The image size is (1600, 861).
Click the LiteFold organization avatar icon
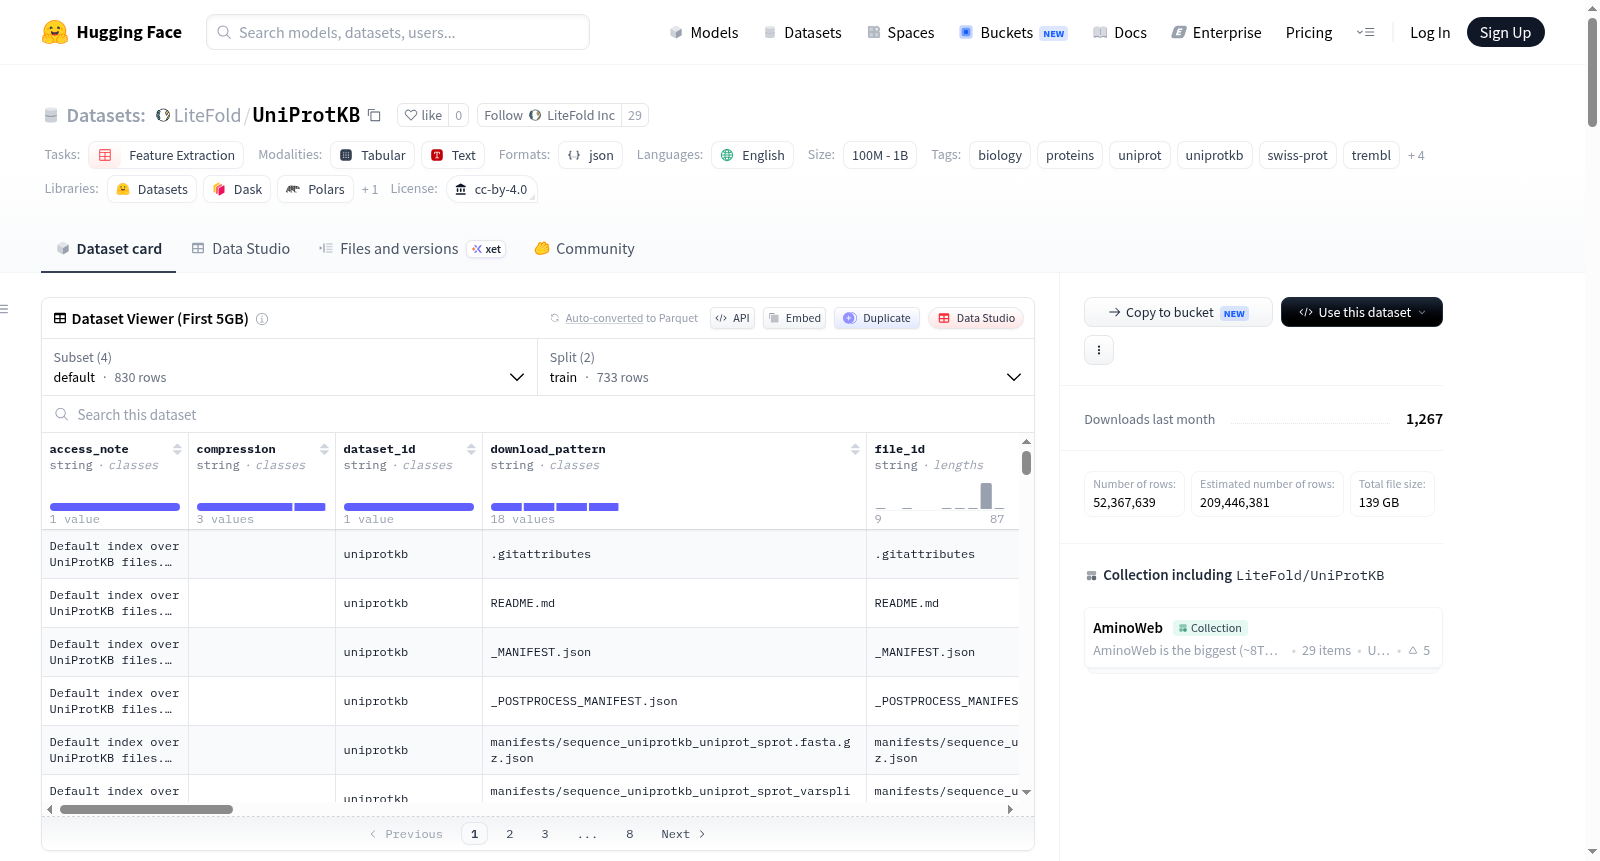pyautogui.click(x=163, y=115)
